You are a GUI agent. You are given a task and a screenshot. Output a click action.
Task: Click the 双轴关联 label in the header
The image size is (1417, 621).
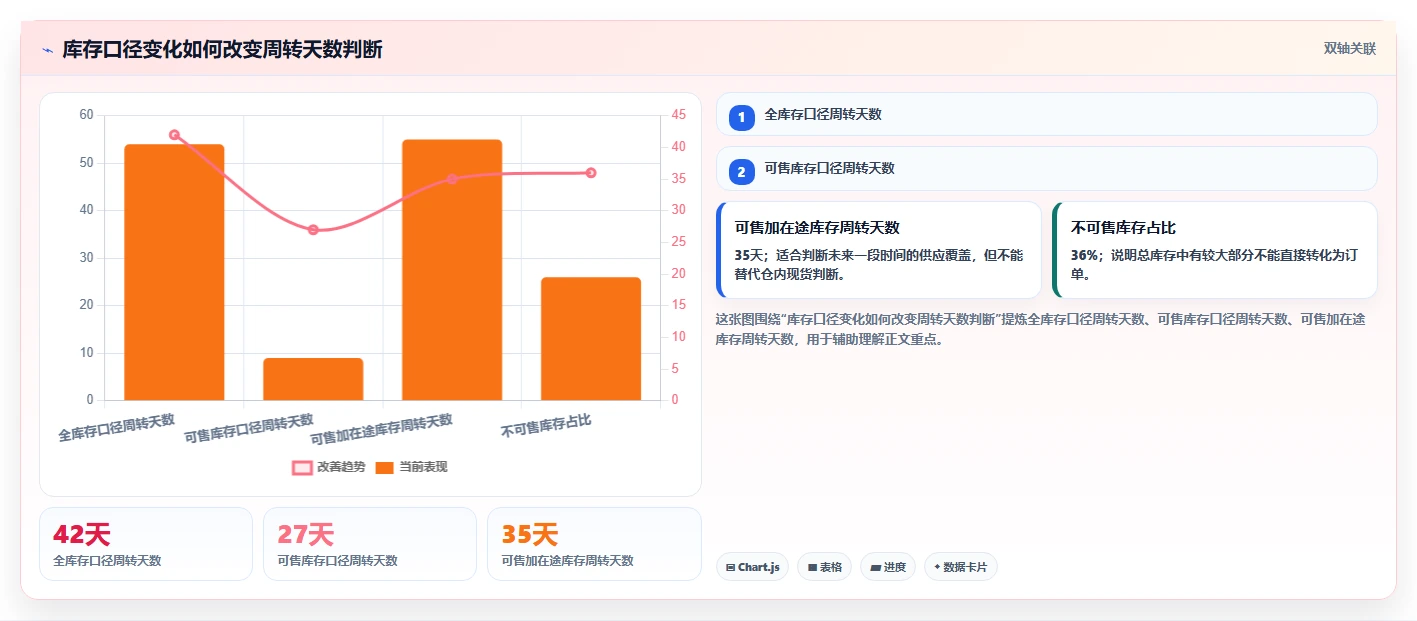(1350, 48)
